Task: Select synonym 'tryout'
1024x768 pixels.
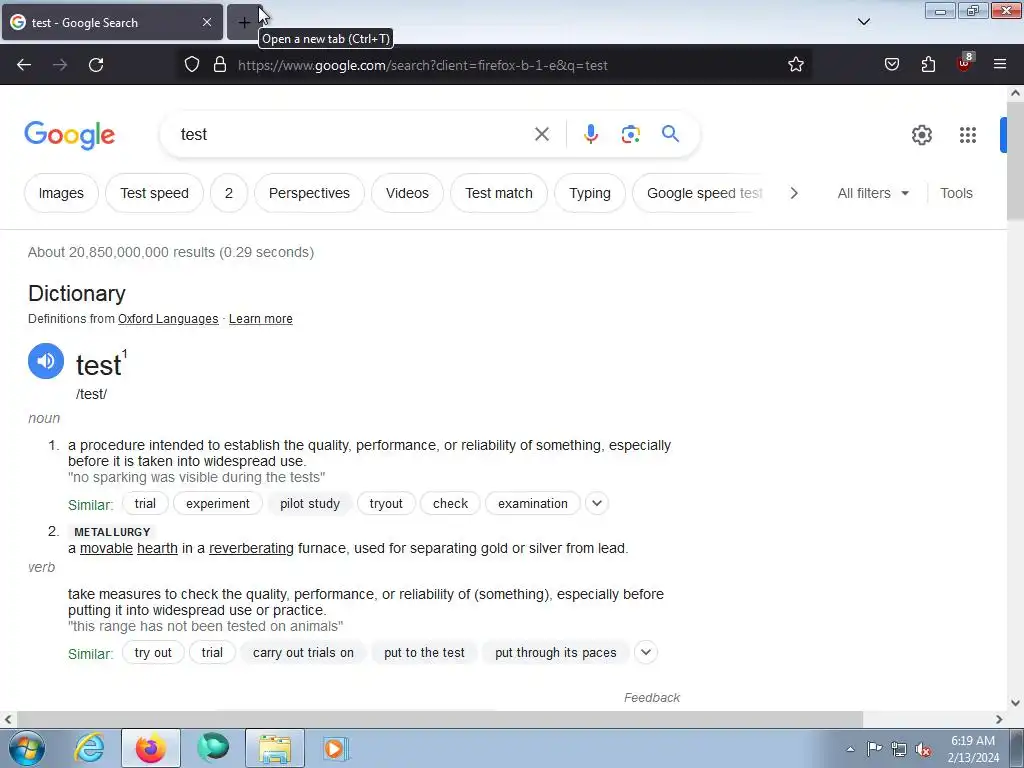Action: click(x=386, y=504)
